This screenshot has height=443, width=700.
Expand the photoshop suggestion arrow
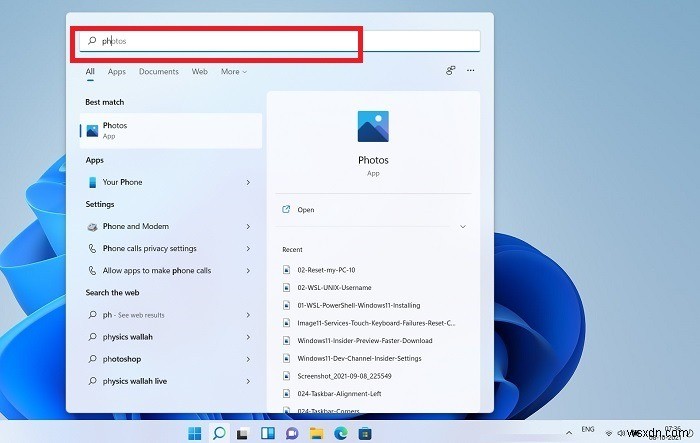click(248, 359)
